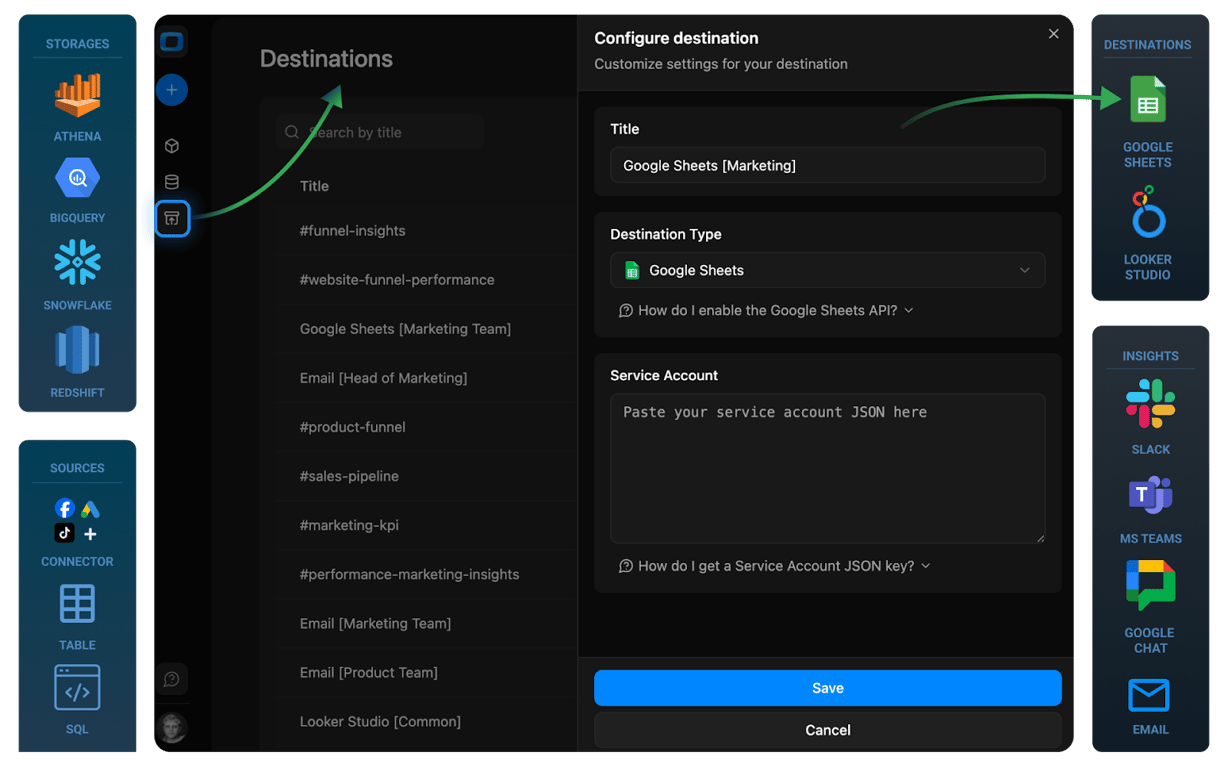Viewport: 1228px width, 768px height.
Task: Focus the Service Account JSON textarea
Action: tap(828, 468)
